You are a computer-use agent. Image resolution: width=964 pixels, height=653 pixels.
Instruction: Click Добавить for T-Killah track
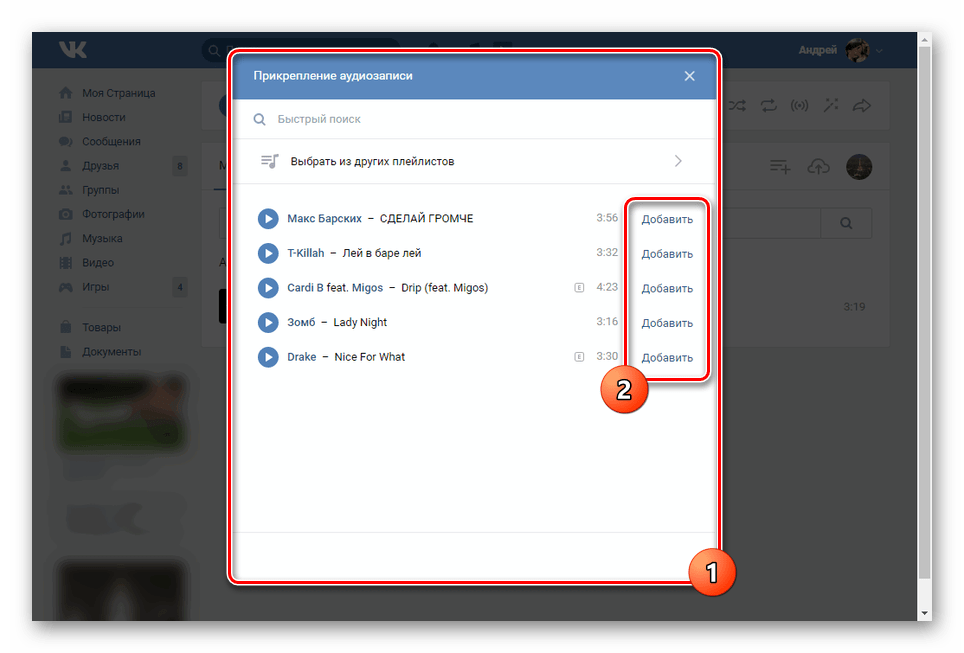pos(667,254)
